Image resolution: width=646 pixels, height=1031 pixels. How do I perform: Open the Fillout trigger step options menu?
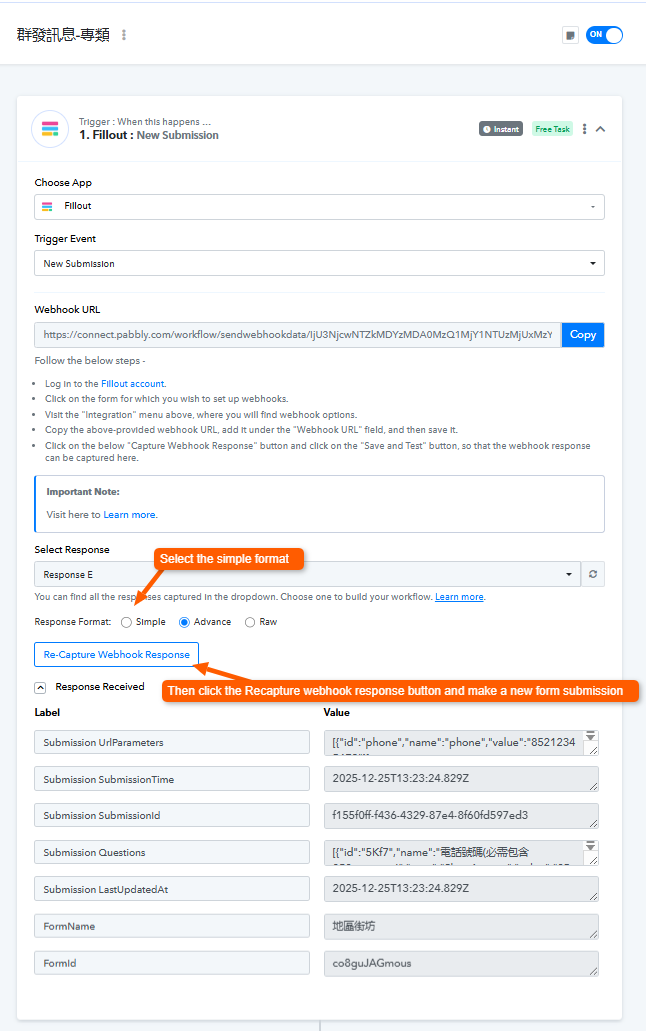(x=585, y=129)
